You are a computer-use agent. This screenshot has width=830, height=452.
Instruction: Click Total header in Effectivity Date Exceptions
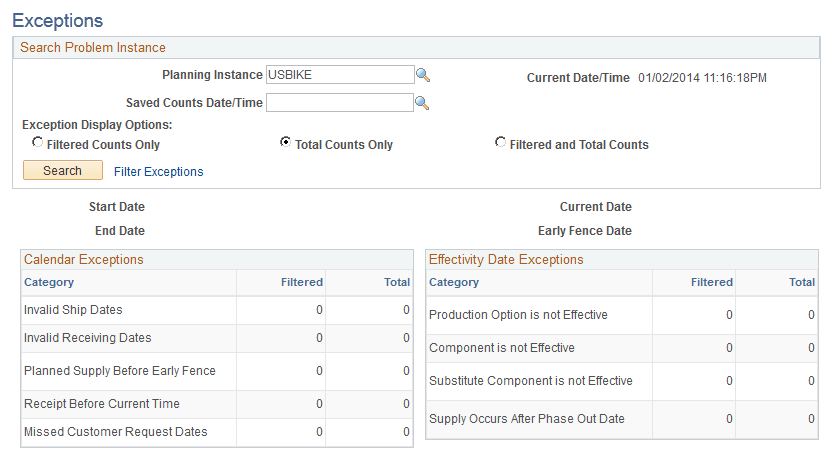[x=802, y=283]
